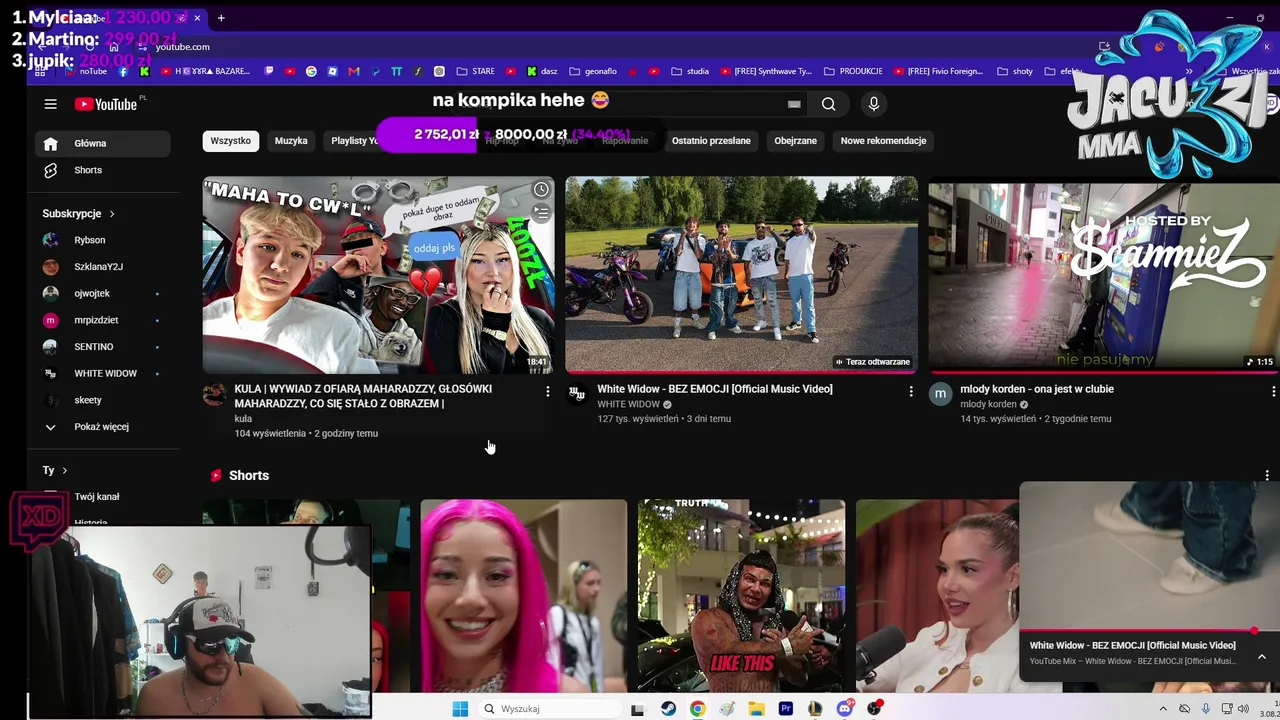The image size is (1280, 720).
Task: Open the Ty section chevron
Action: point(64,470)
